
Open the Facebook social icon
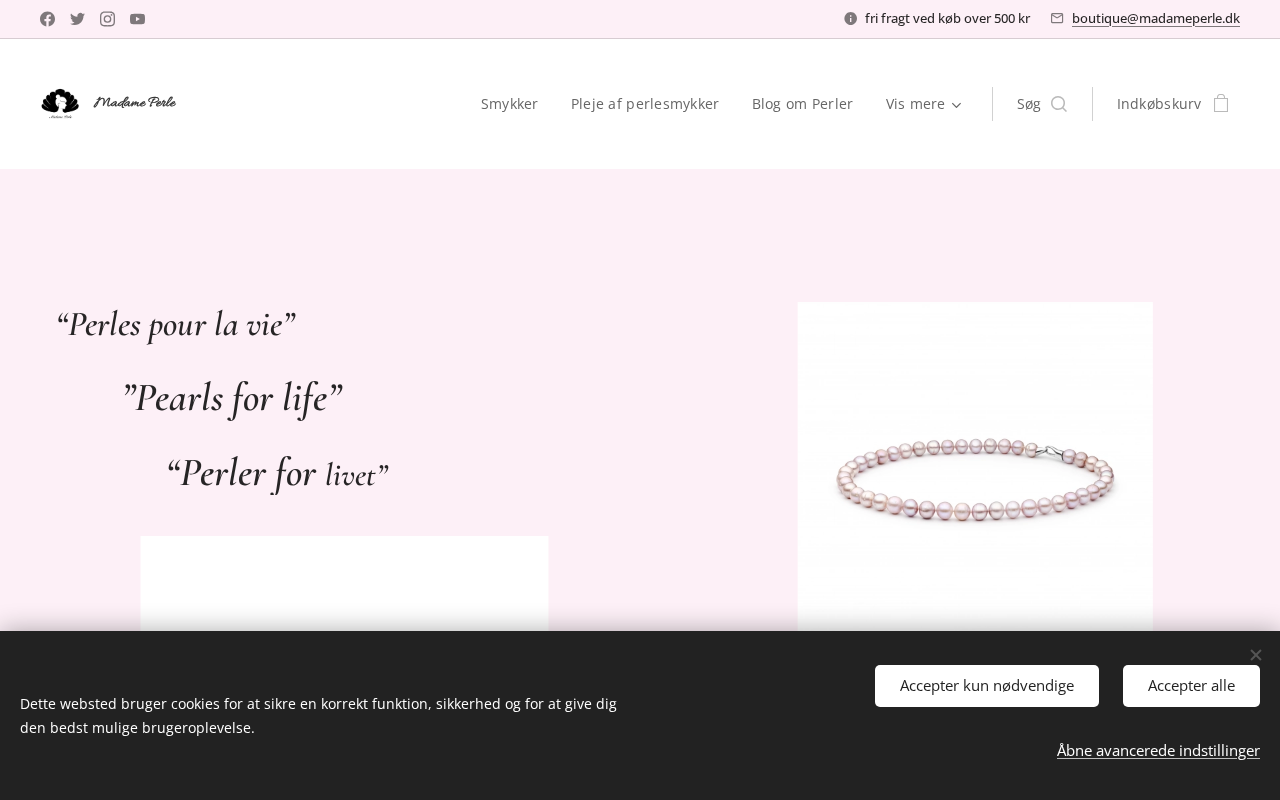click(47, 19)
